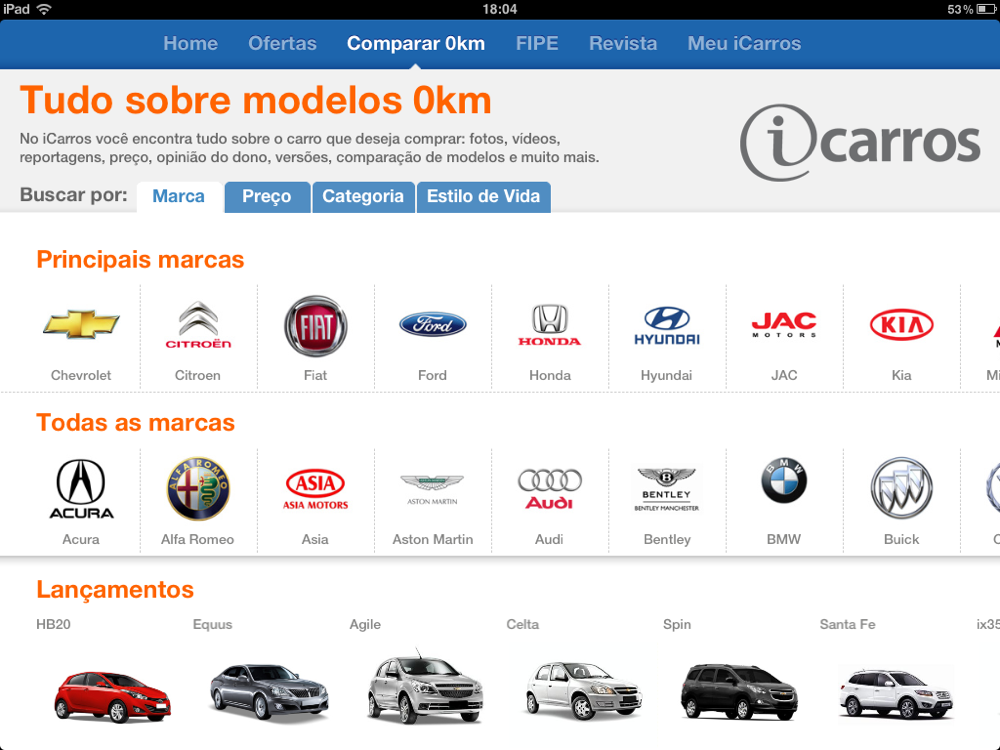Screen dimensions: 1000x750
Task: Pick the BMW roundel logo
Action: [784, 481]
